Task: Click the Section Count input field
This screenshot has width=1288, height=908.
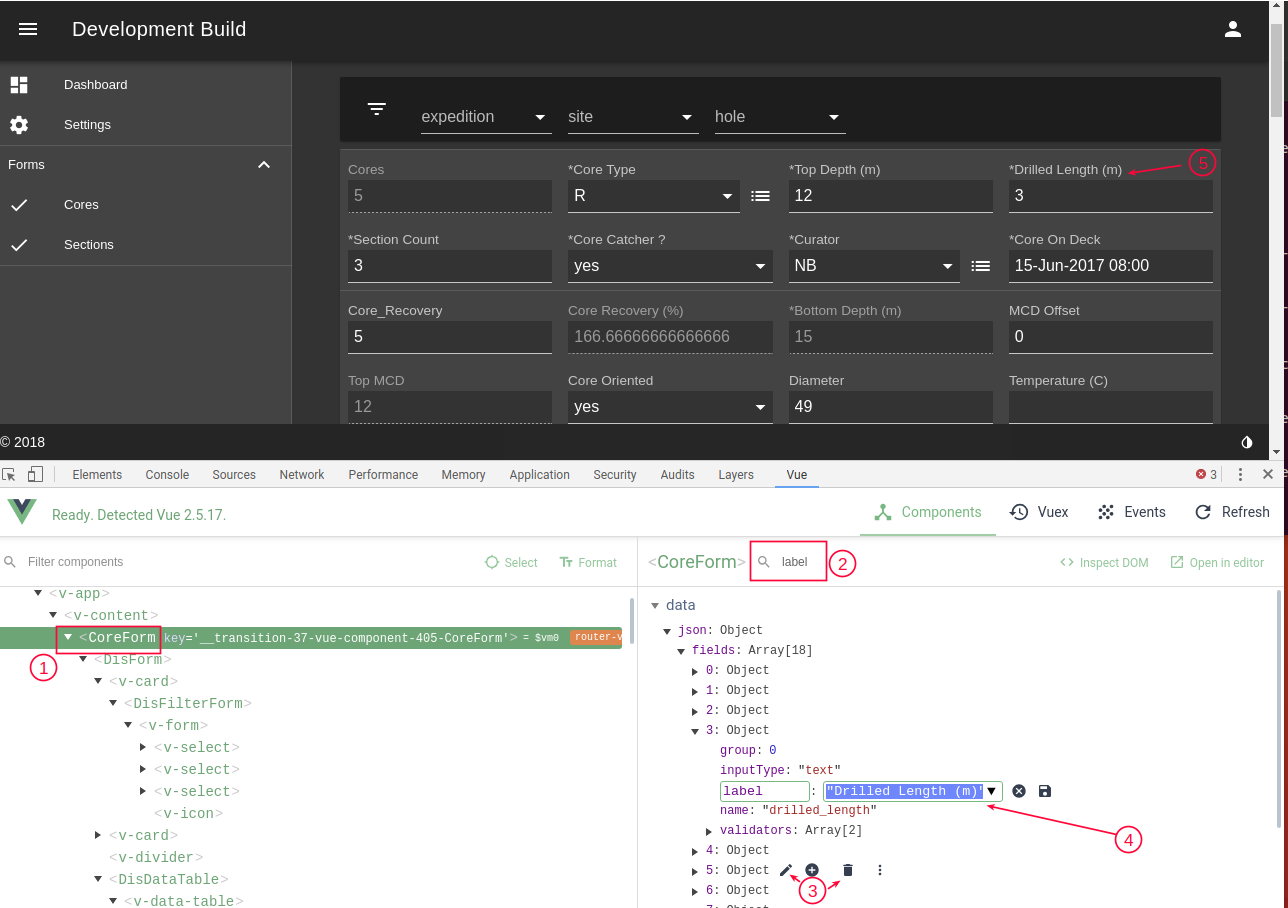Action: click(450, 266)
